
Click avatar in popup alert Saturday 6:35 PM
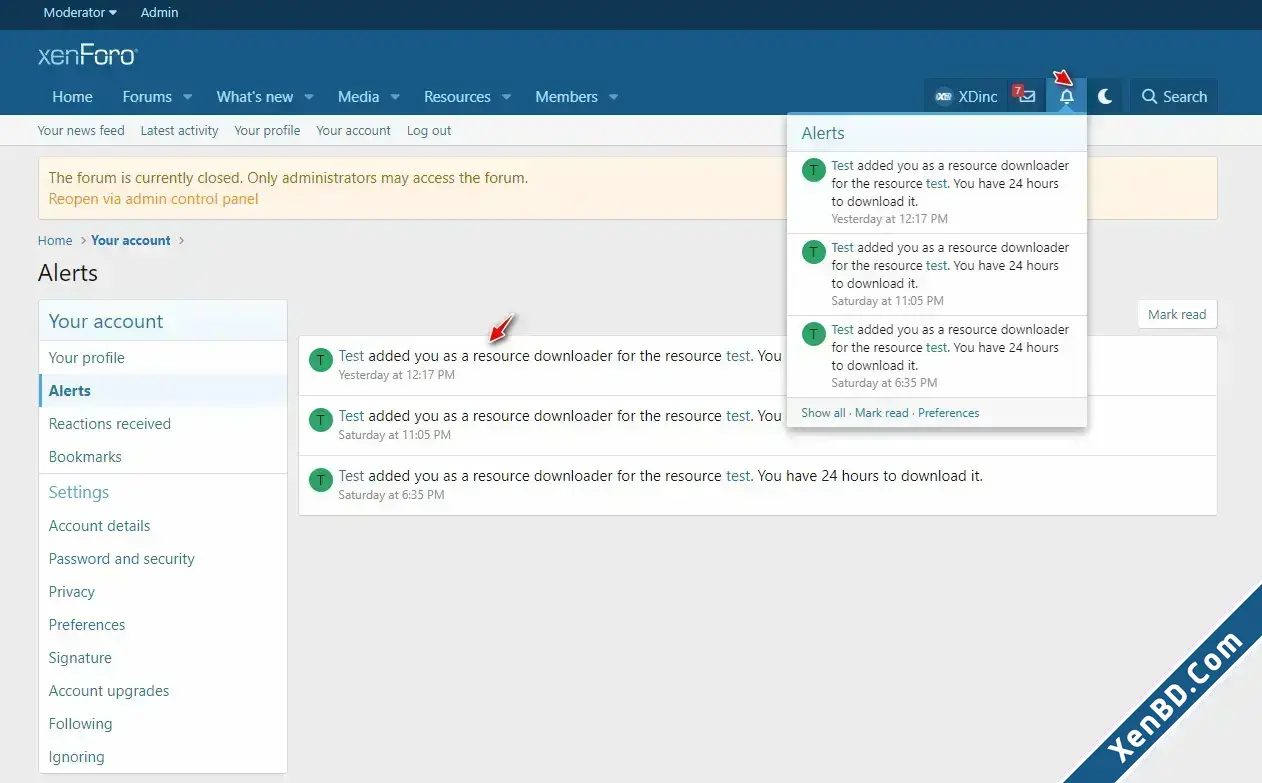pyautogui.click(x=814, y=334)
